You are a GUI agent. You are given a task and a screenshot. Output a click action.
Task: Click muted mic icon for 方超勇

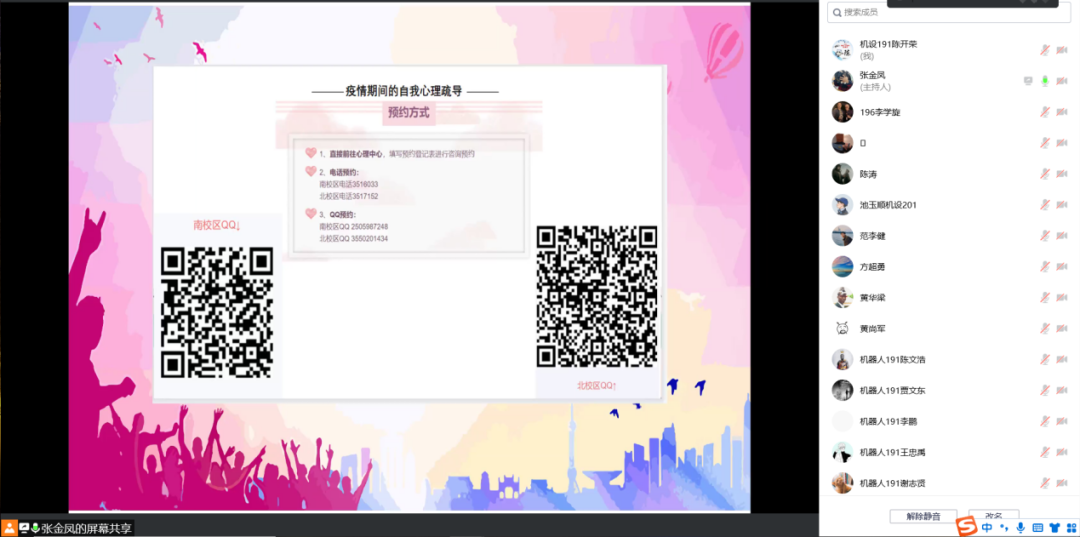tap(1045, 266)
